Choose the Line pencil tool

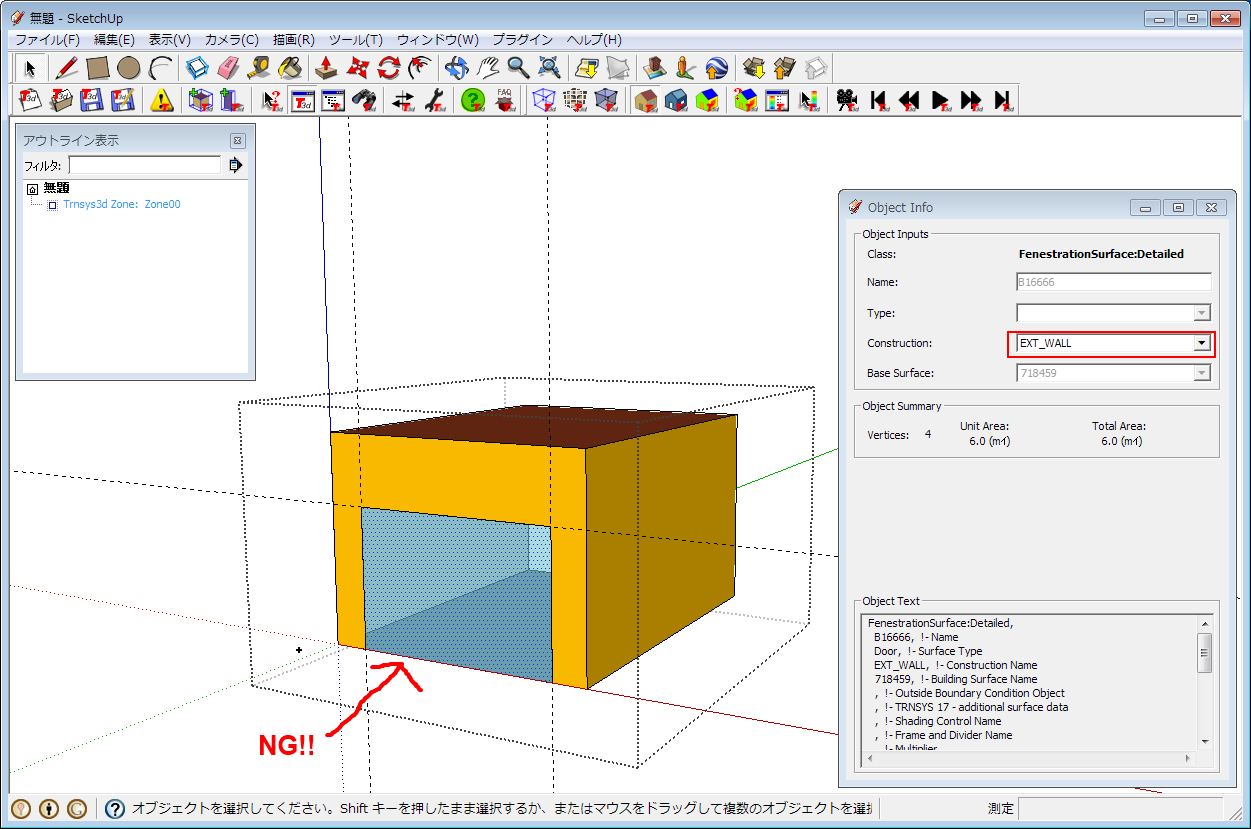(67, 68)
